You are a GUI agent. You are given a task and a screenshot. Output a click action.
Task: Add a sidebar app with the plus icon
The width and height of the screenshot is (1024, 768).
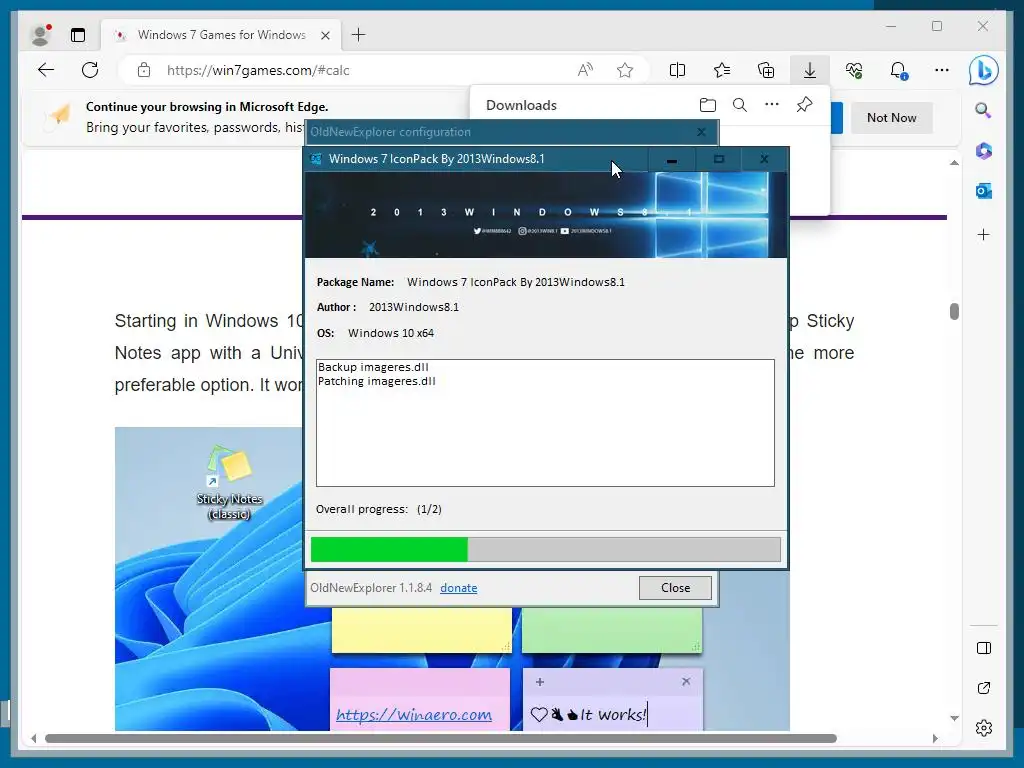(984, 234)
